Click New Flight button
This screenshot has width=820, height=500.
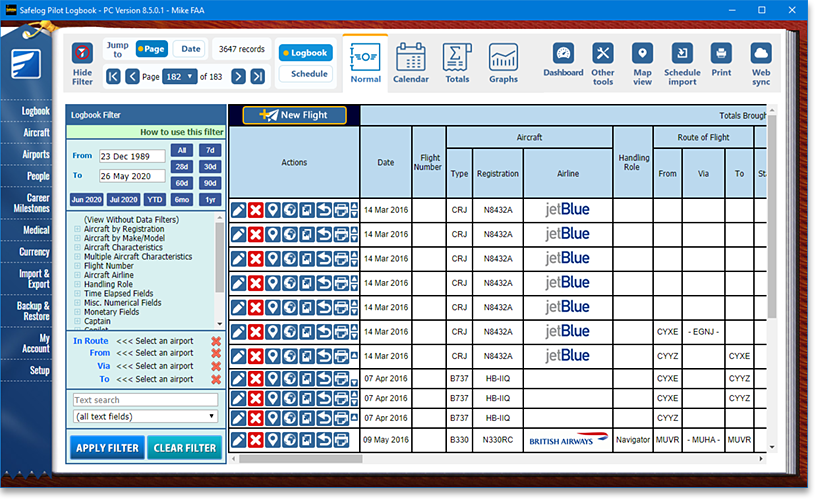(294, 115)
